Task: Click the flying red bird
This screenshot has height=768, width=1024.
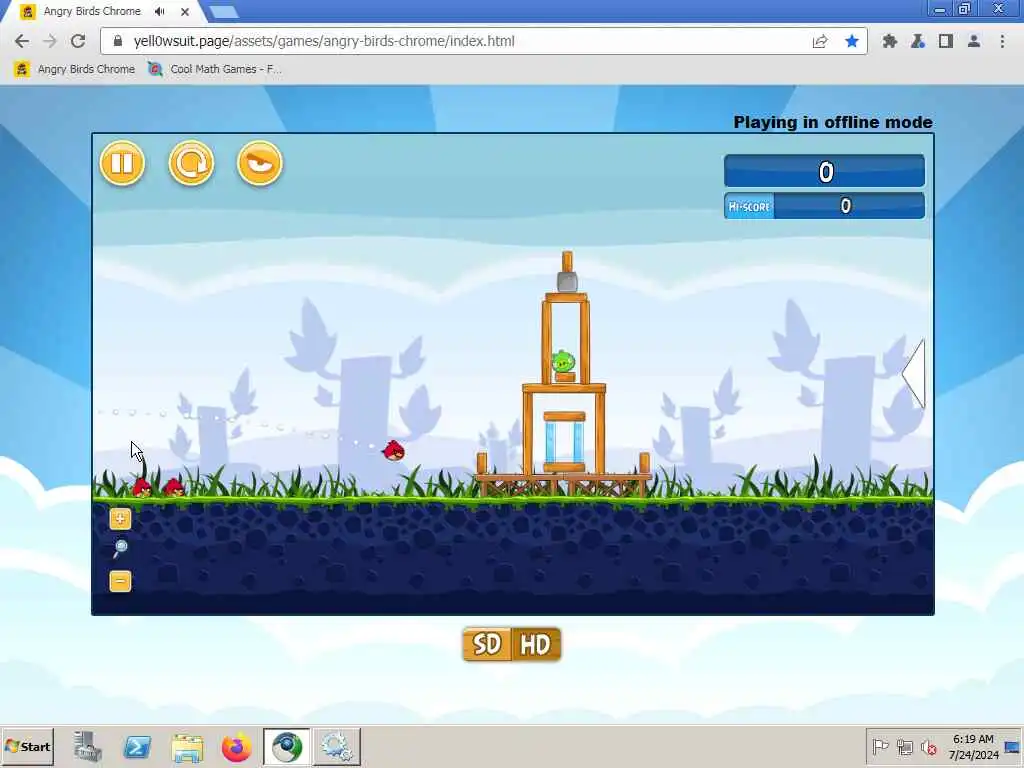Action: pos(394,451)
